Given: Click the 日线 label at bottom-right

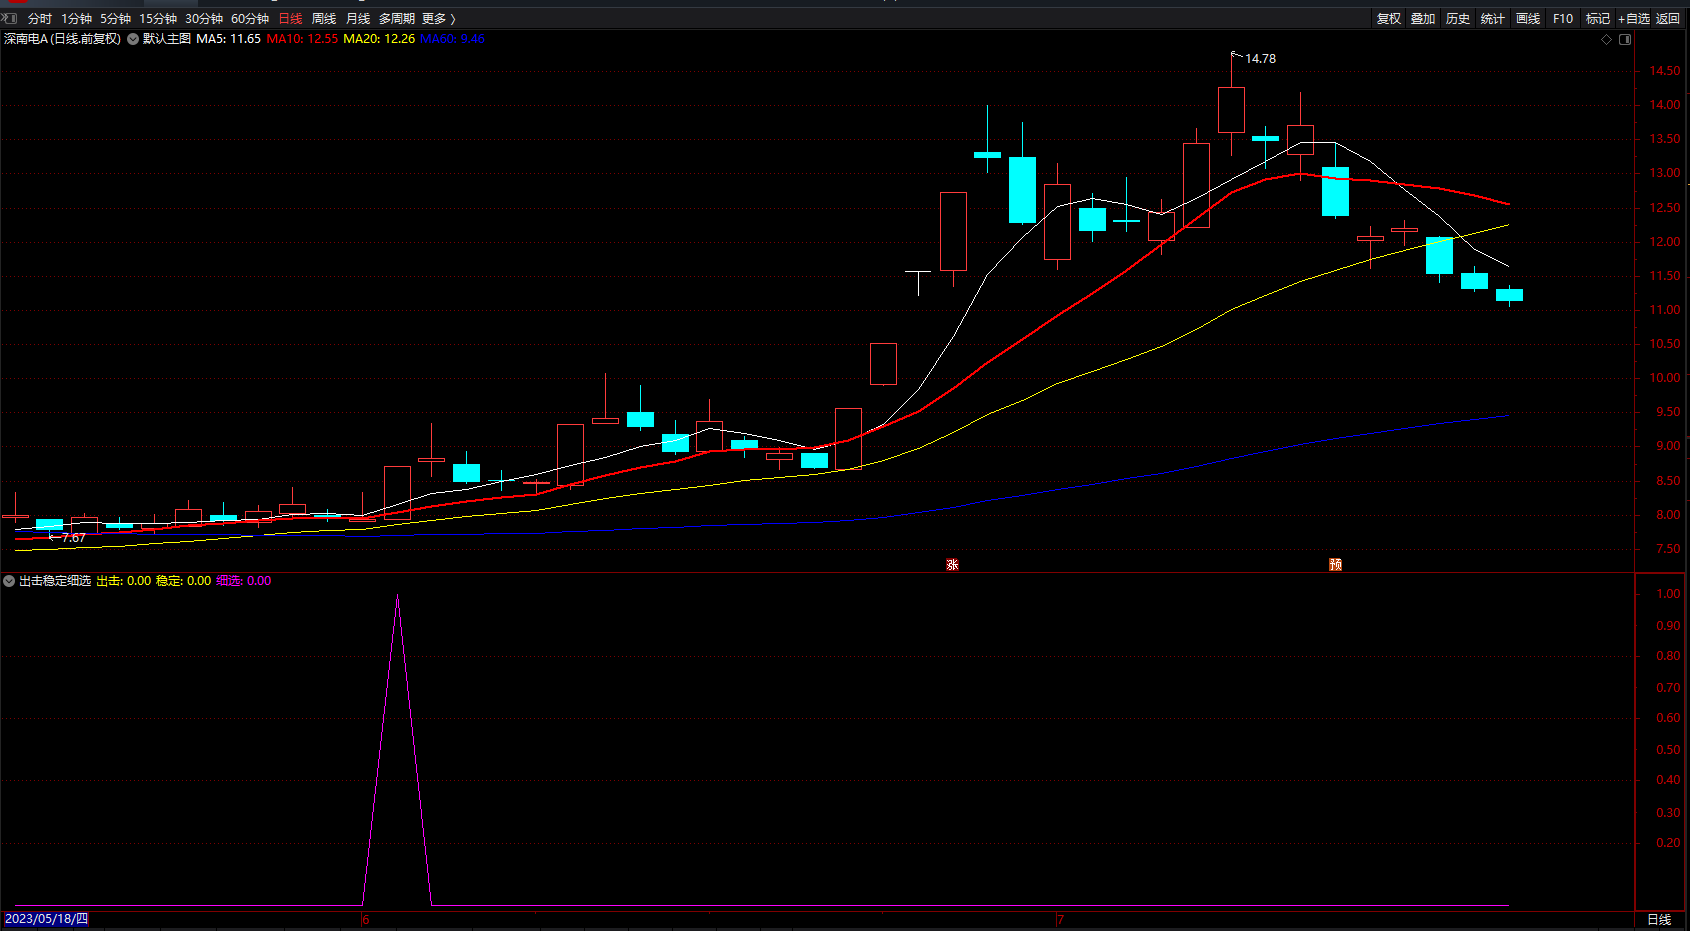Looking at the screenshot, I should (x=1659, y=920).
